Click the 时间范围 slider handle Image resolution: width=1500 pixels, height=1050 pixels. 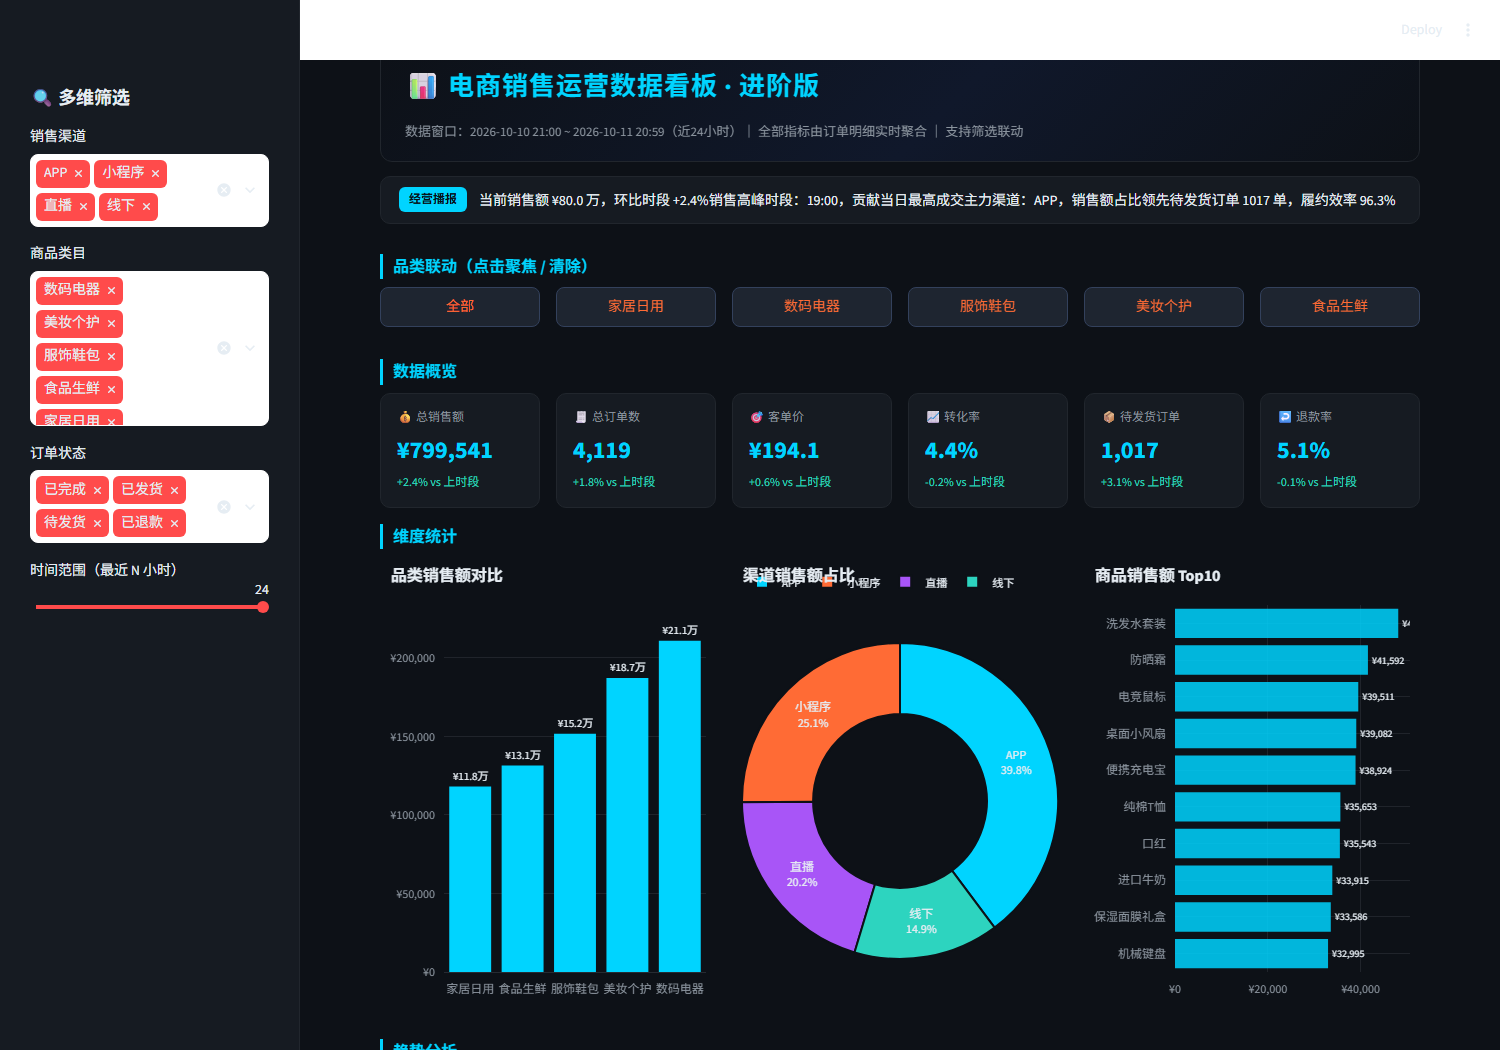(262, 607)
